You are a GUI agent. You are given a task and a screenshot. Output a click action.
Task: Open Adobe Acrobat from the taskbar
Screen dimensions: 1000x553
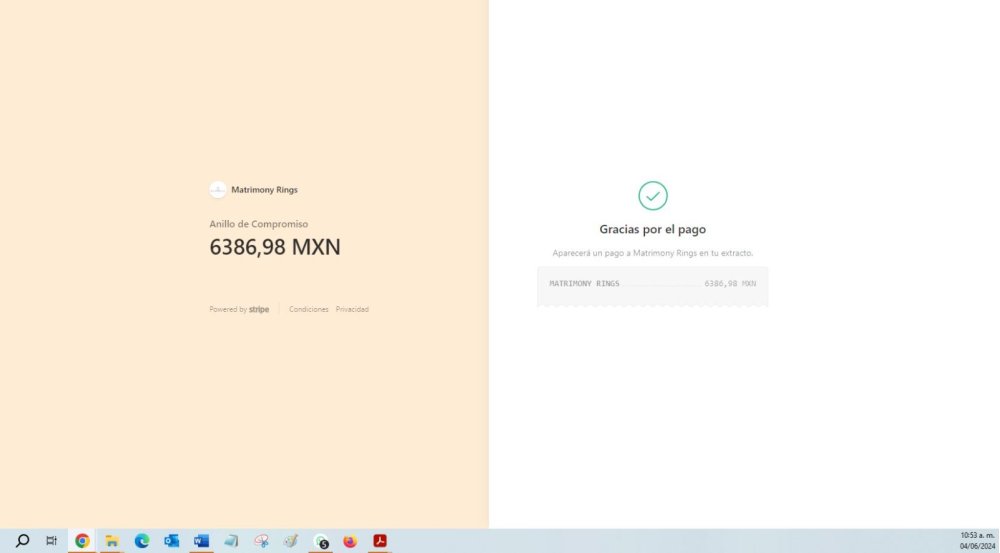pyautogui.click(x=380, y=541)
